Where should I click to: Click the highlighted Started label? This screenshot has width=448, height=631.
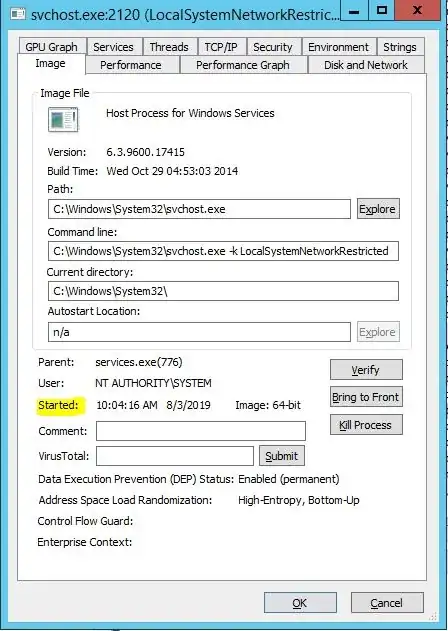pyautogui.click(x=58, y=405)
